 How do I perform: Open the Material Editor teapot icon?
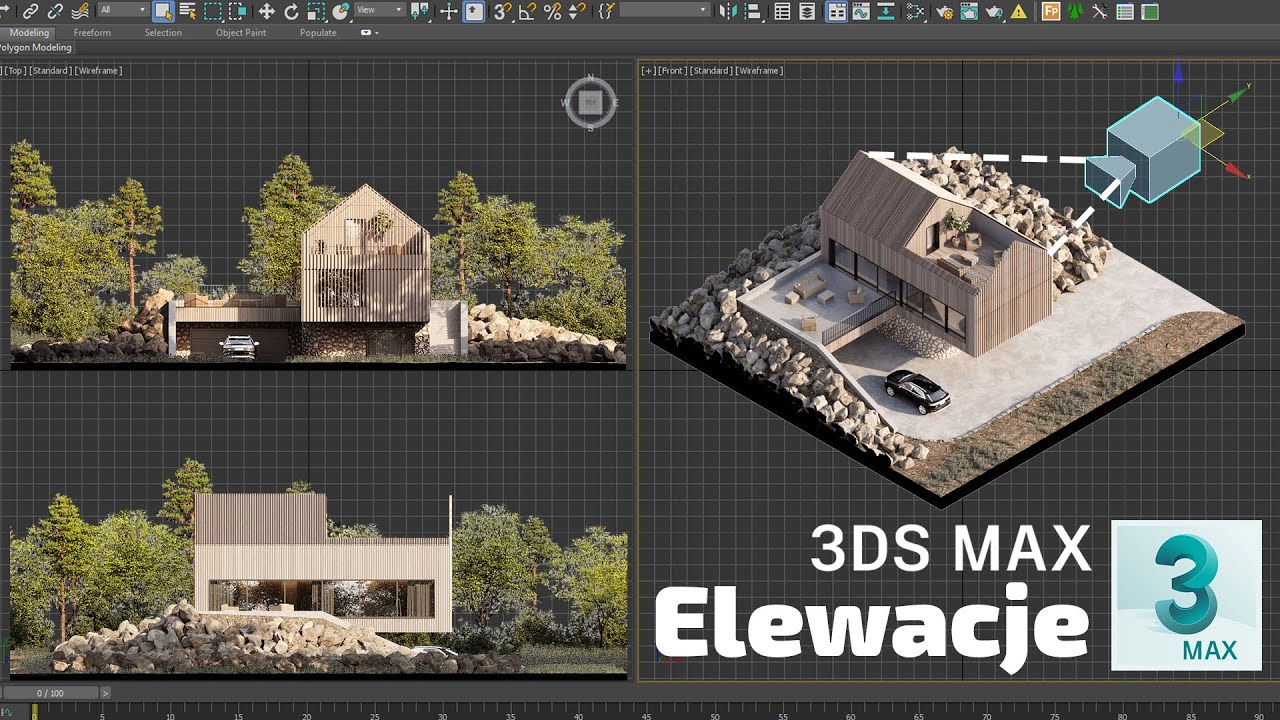click(x=944, y=11)
